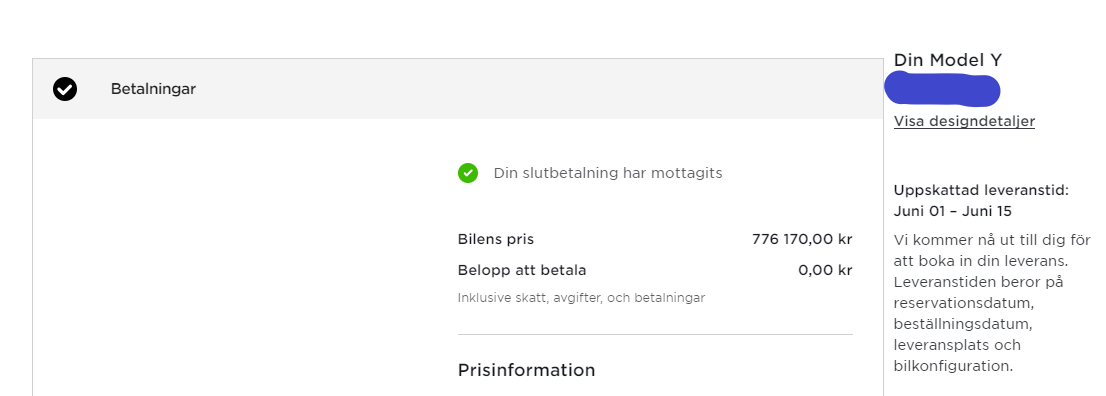
Task: Expand the Betalningar section header
Action: click(x=458, y=89)
